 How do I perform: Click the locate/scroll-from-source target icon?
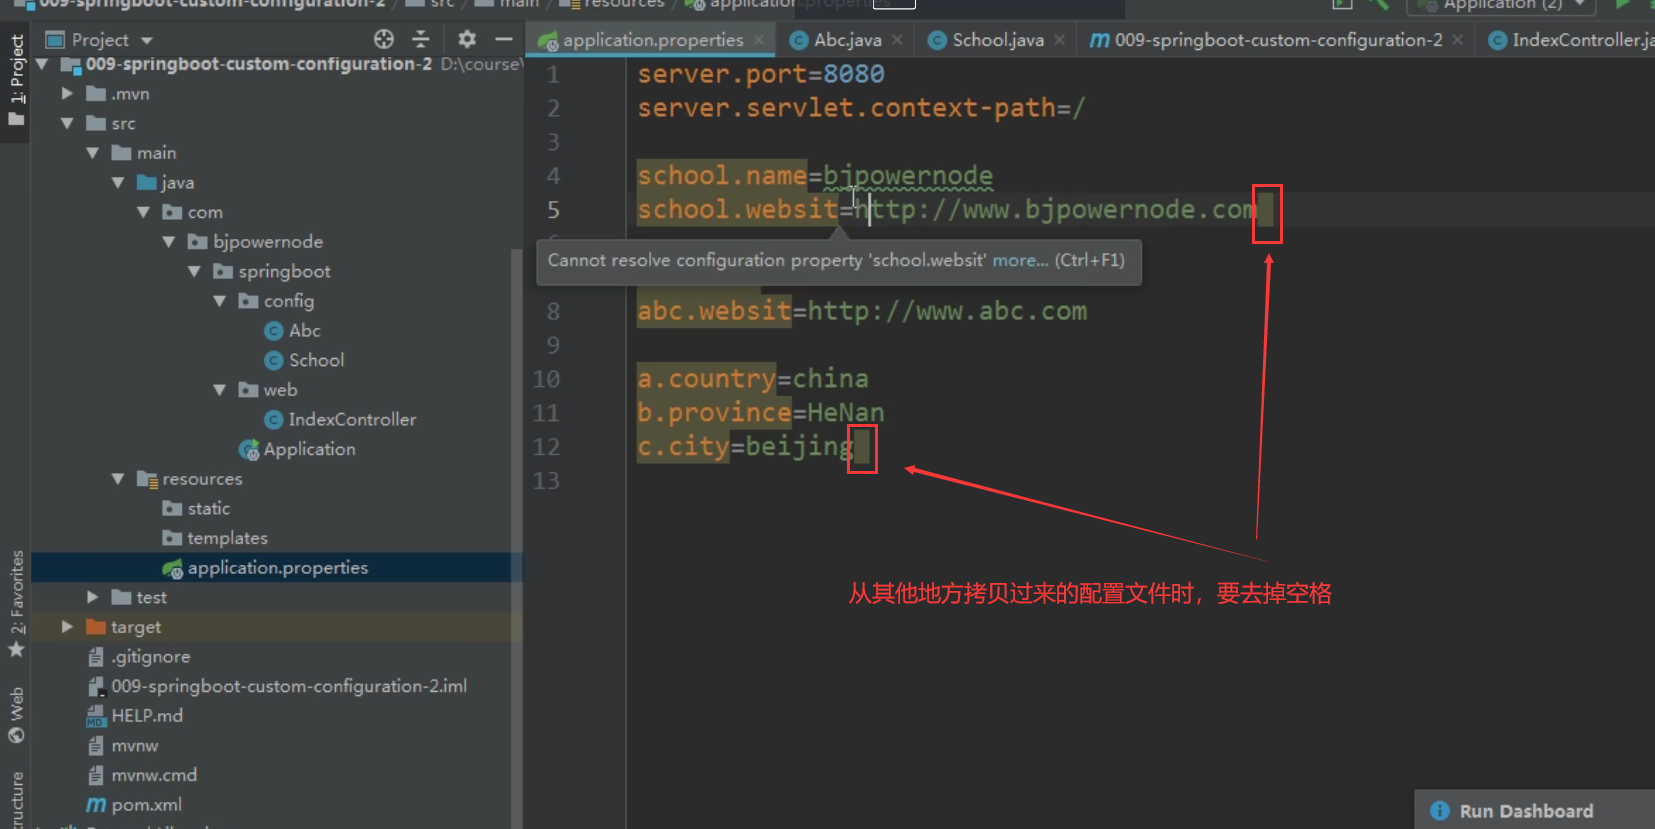click(x=384, y=39)
